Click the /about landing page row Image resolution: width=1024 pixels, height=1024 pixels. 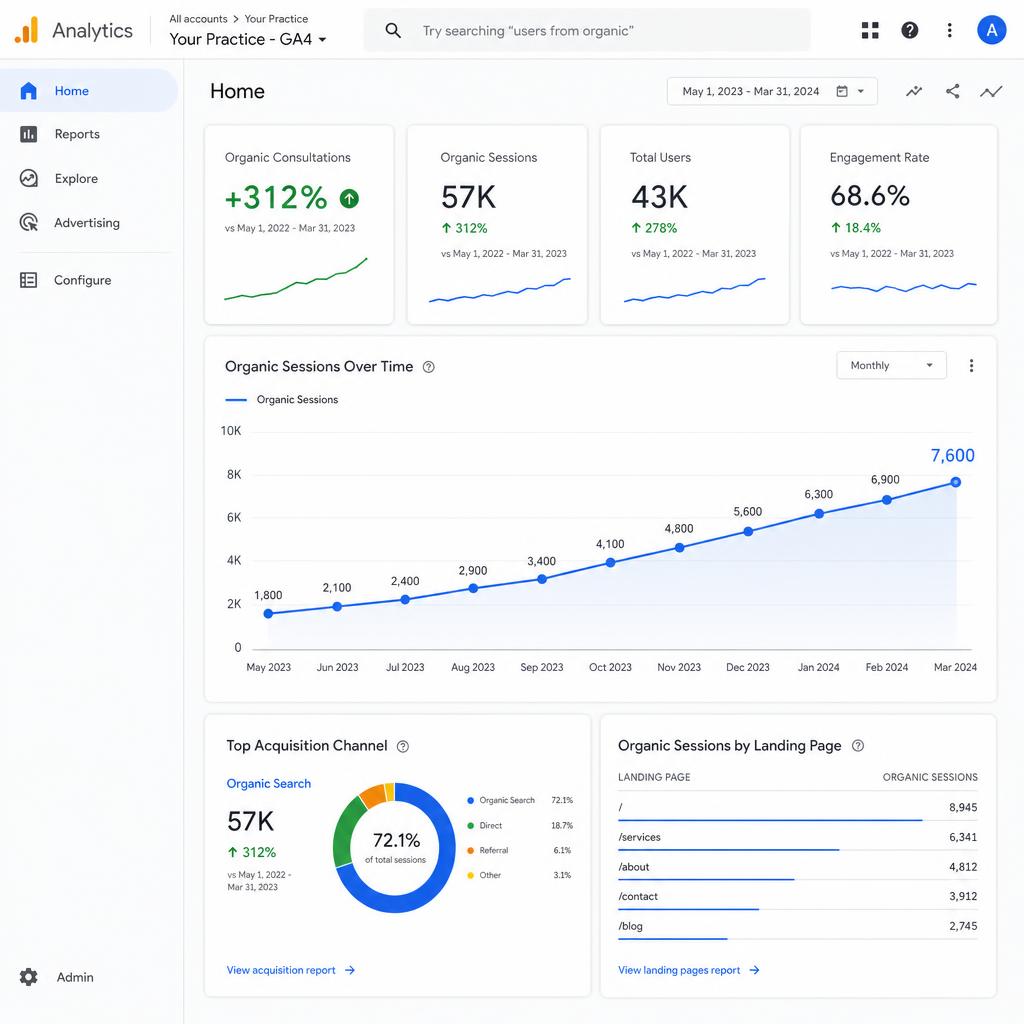[797, 867]
